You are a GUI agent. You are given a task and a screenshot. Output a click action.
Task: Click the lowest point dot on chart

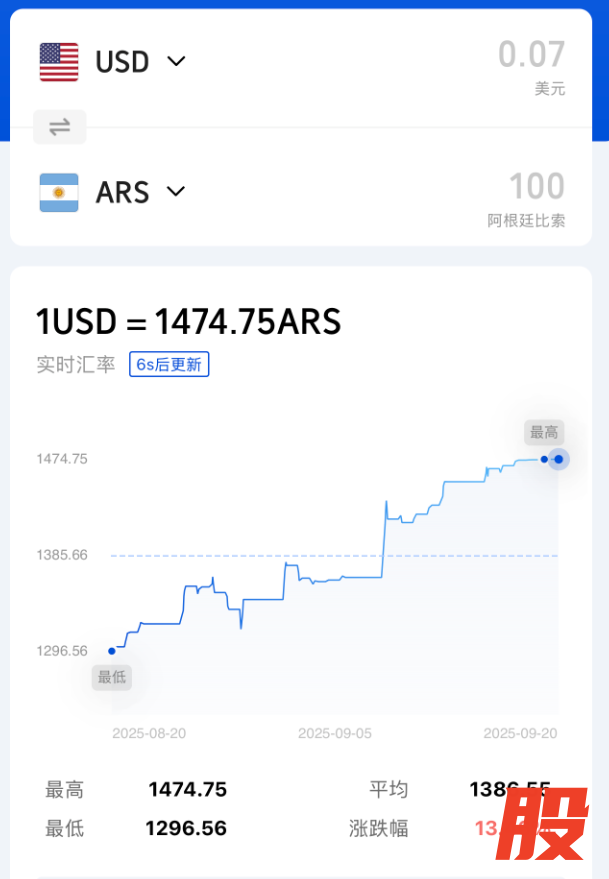coord(112,651)
